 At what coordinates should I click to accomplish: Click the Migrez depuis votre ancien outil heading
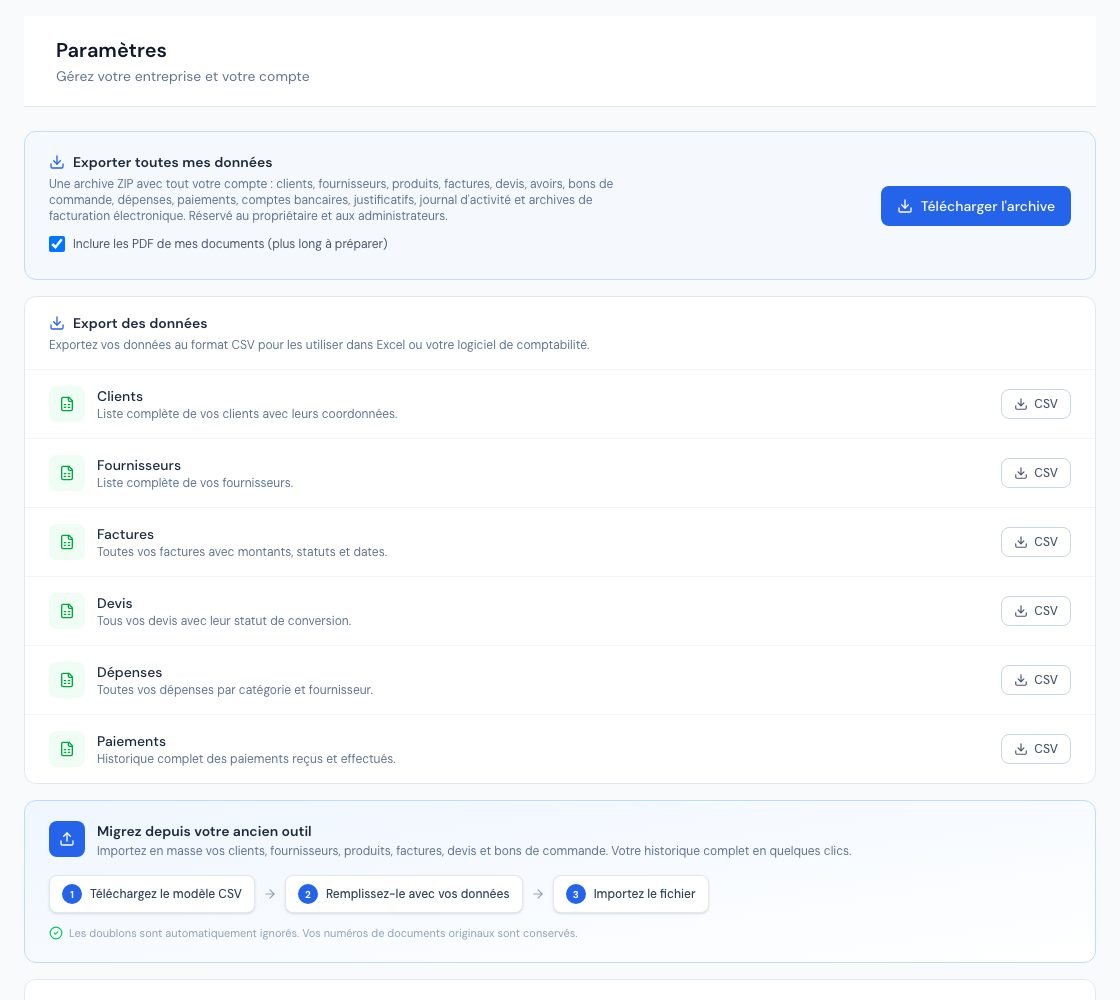point(204,831)
